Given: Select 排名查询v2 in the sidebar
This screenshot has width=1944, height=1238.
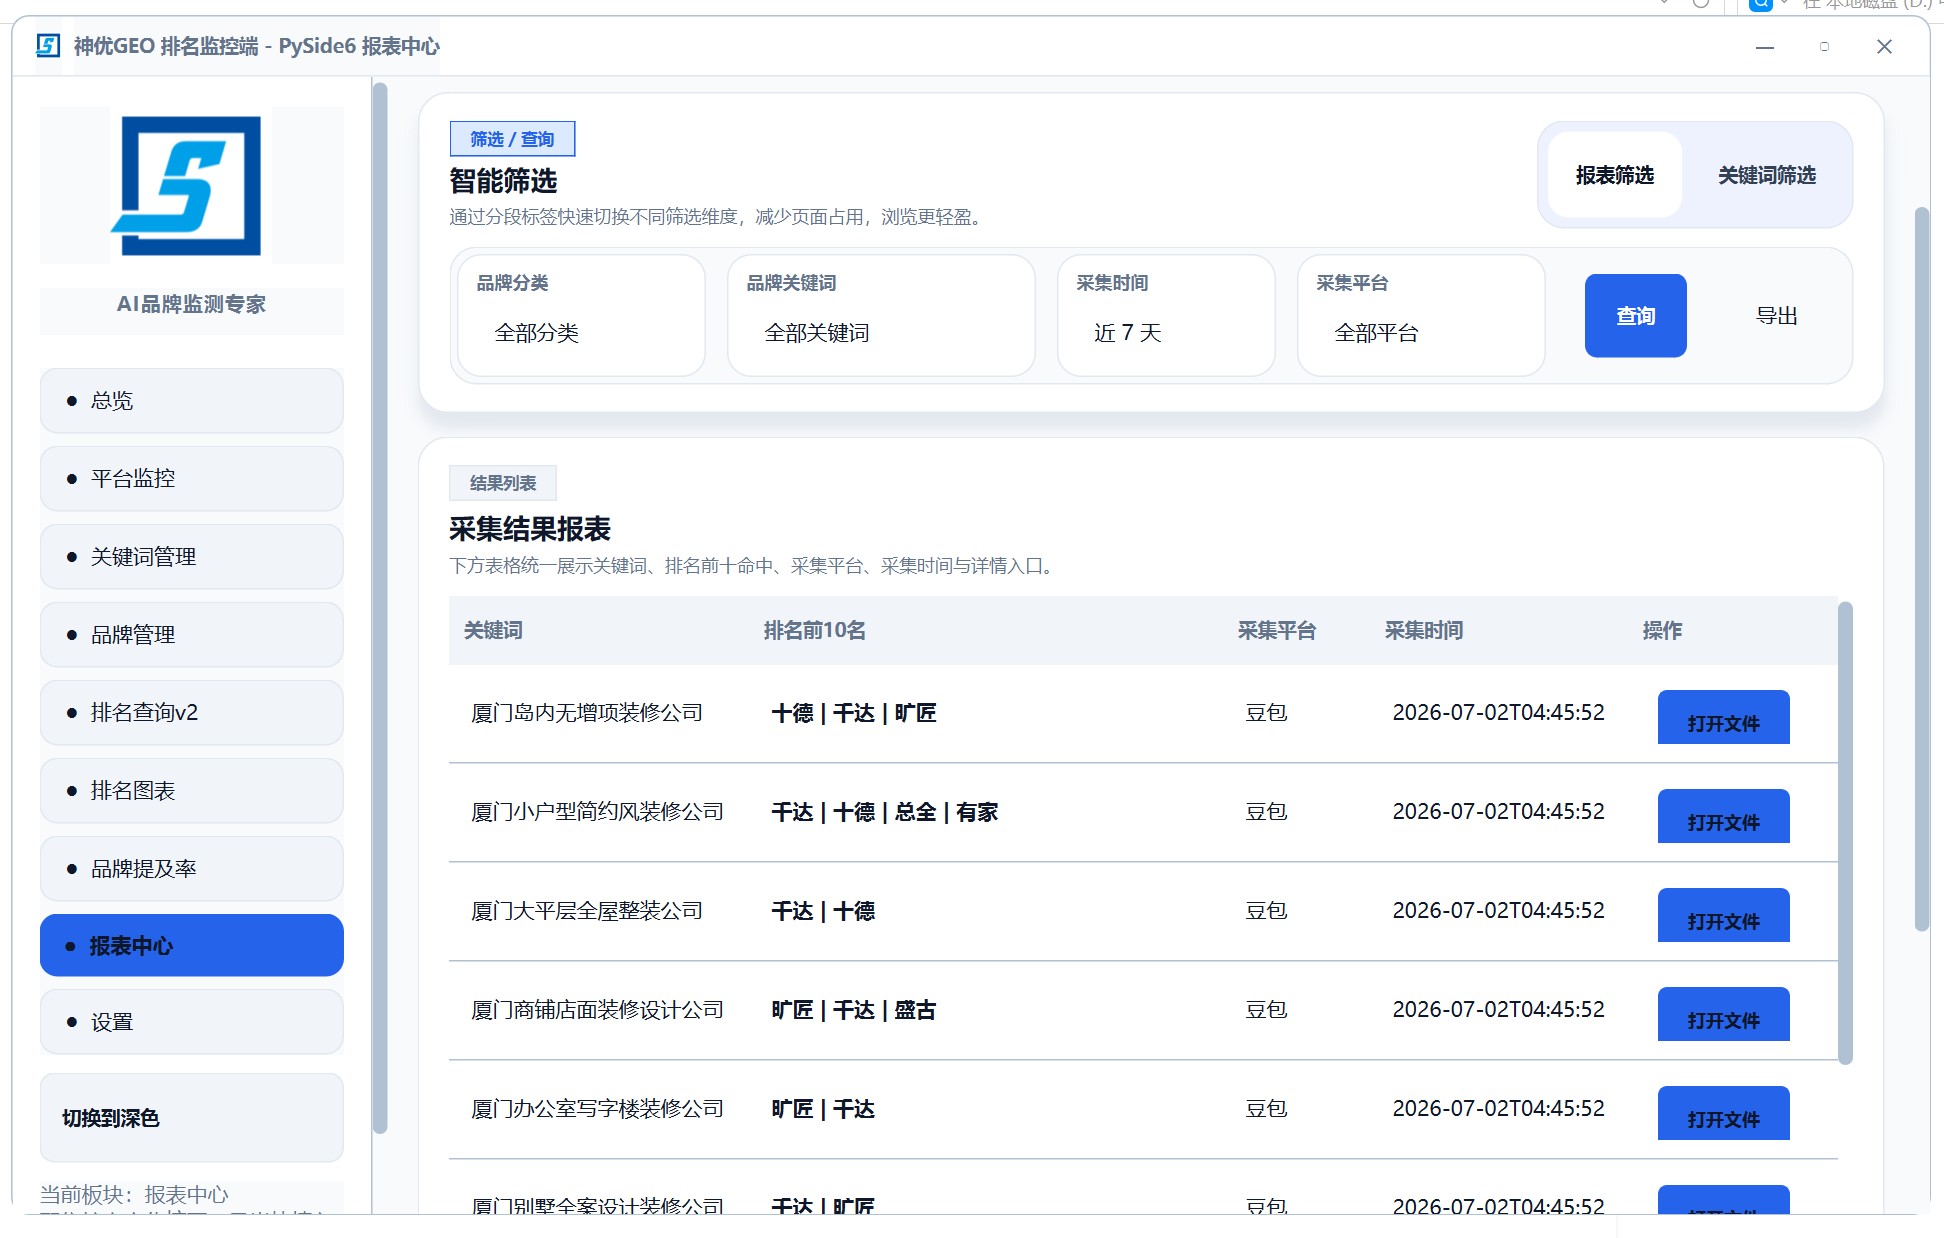Looking at the screenshot, I should coord(191,713).
